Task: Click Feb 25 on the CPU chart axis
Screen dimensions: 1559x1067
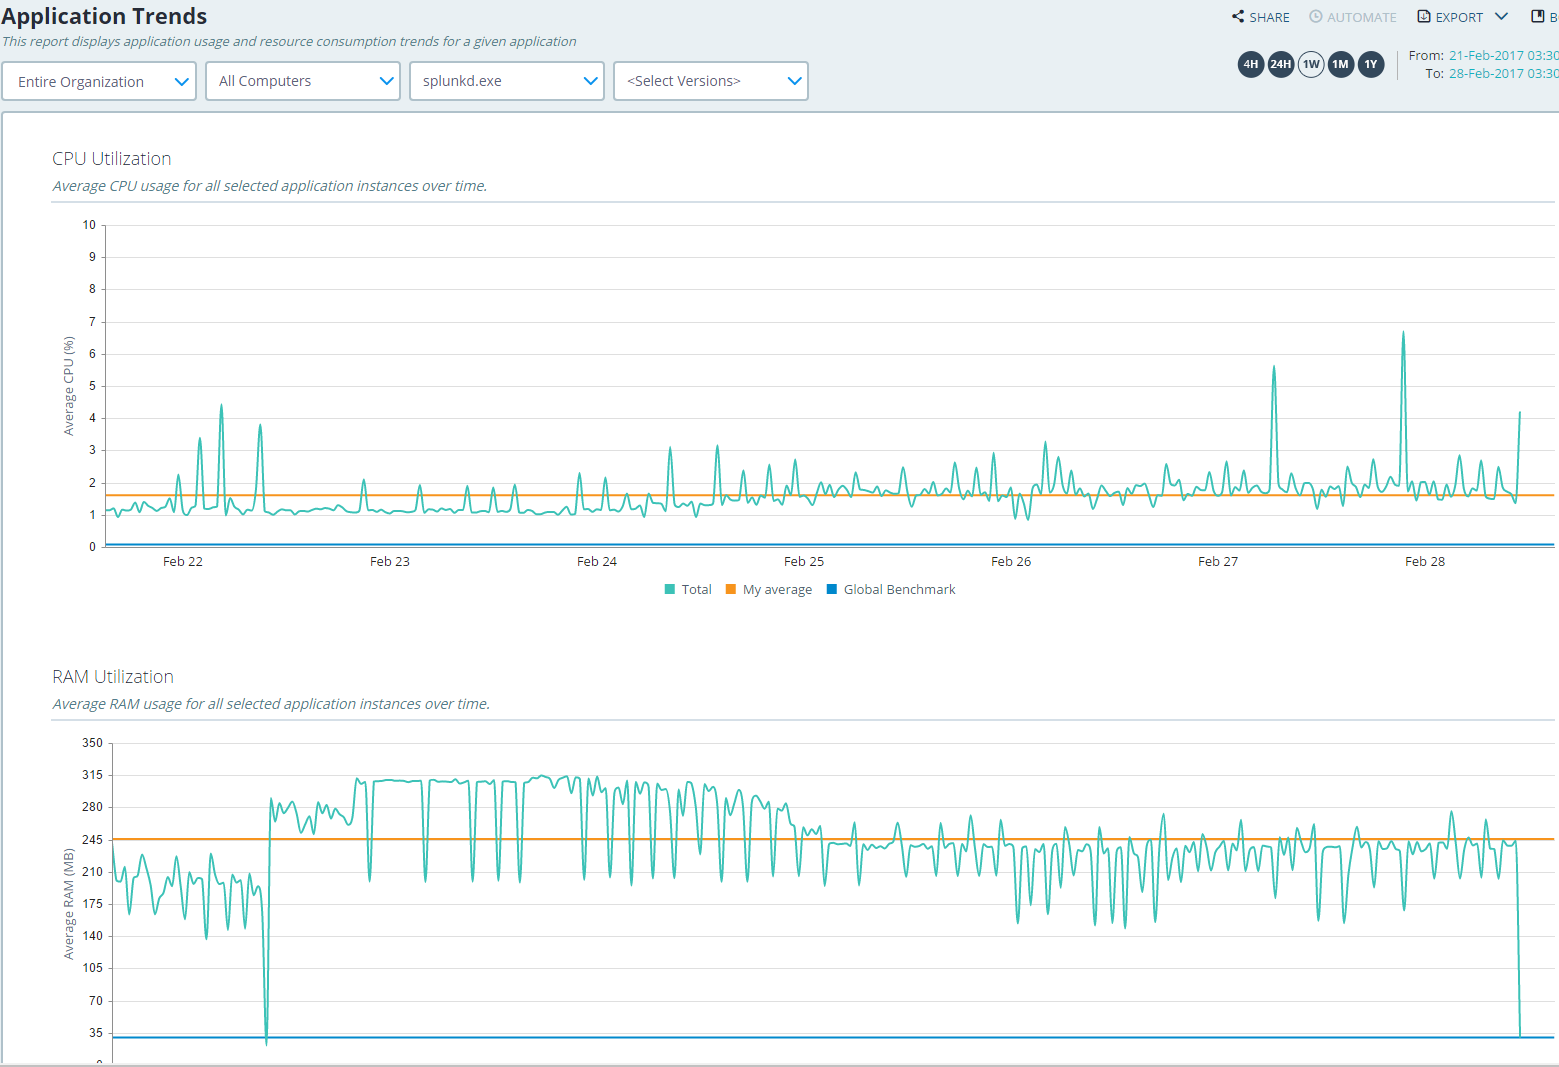Action: 804,561
